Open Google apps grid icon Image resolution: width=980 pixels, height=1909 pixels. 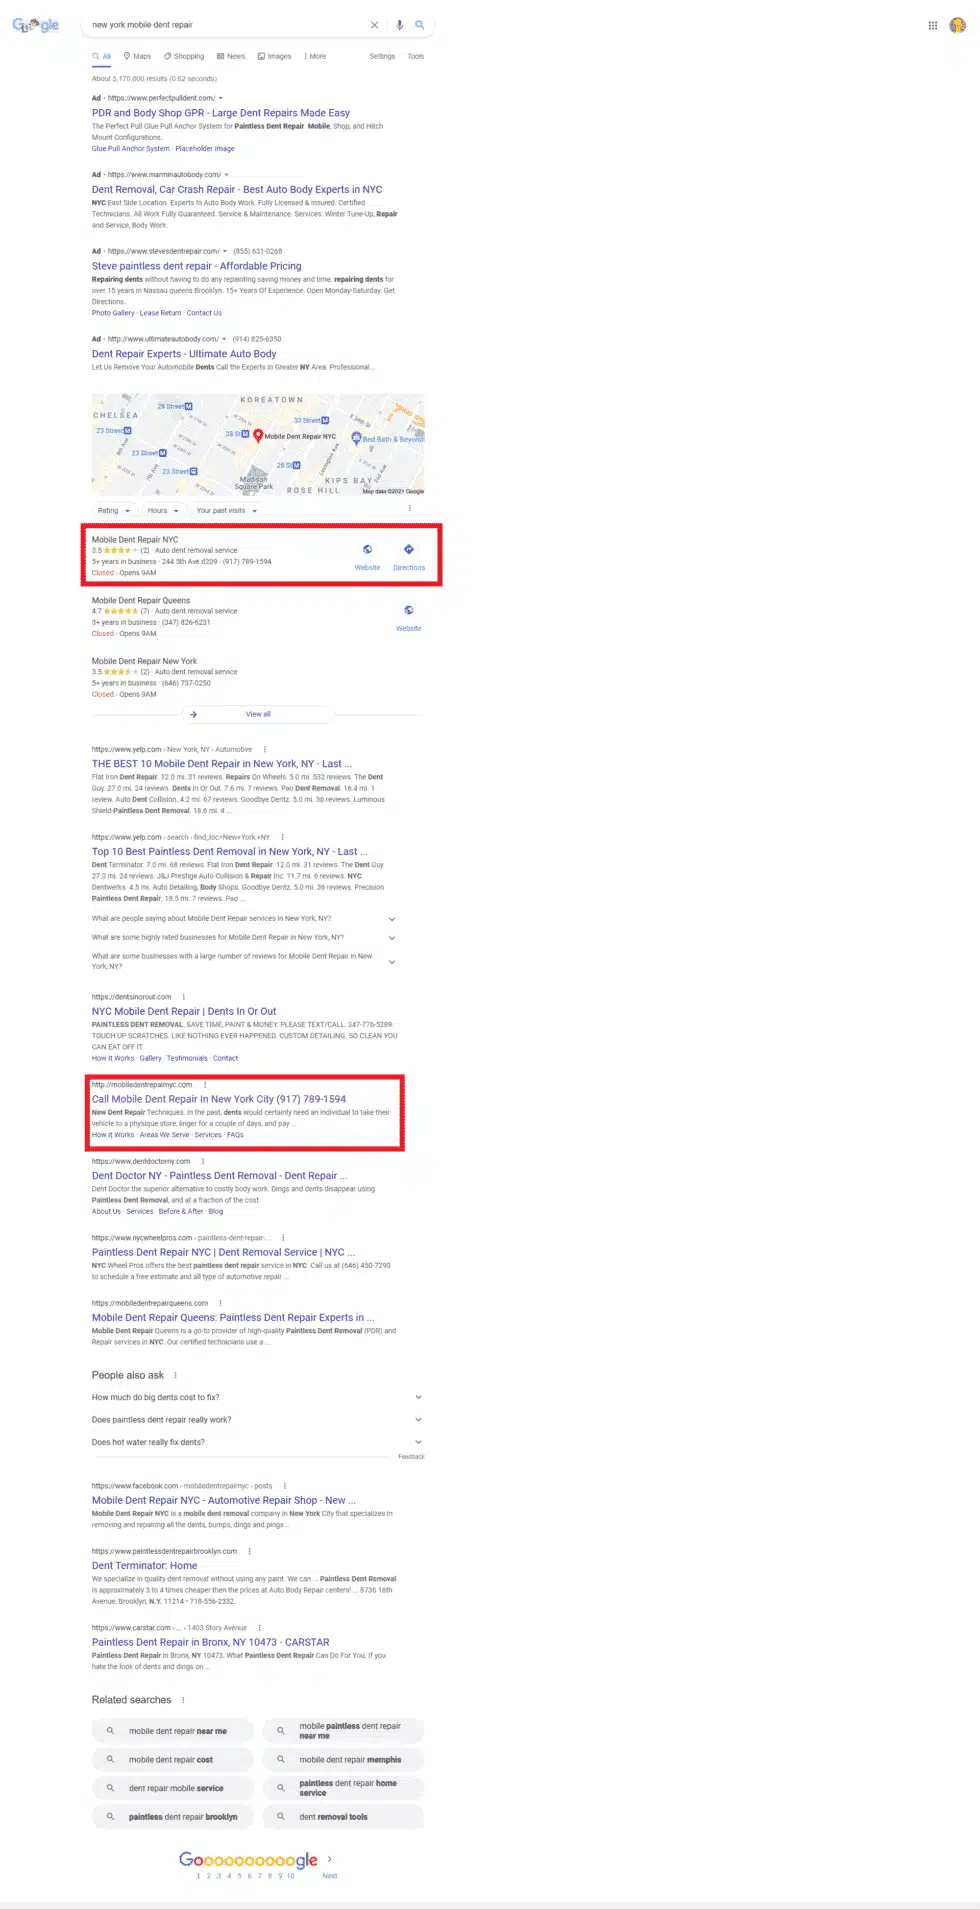click(933, 26)
